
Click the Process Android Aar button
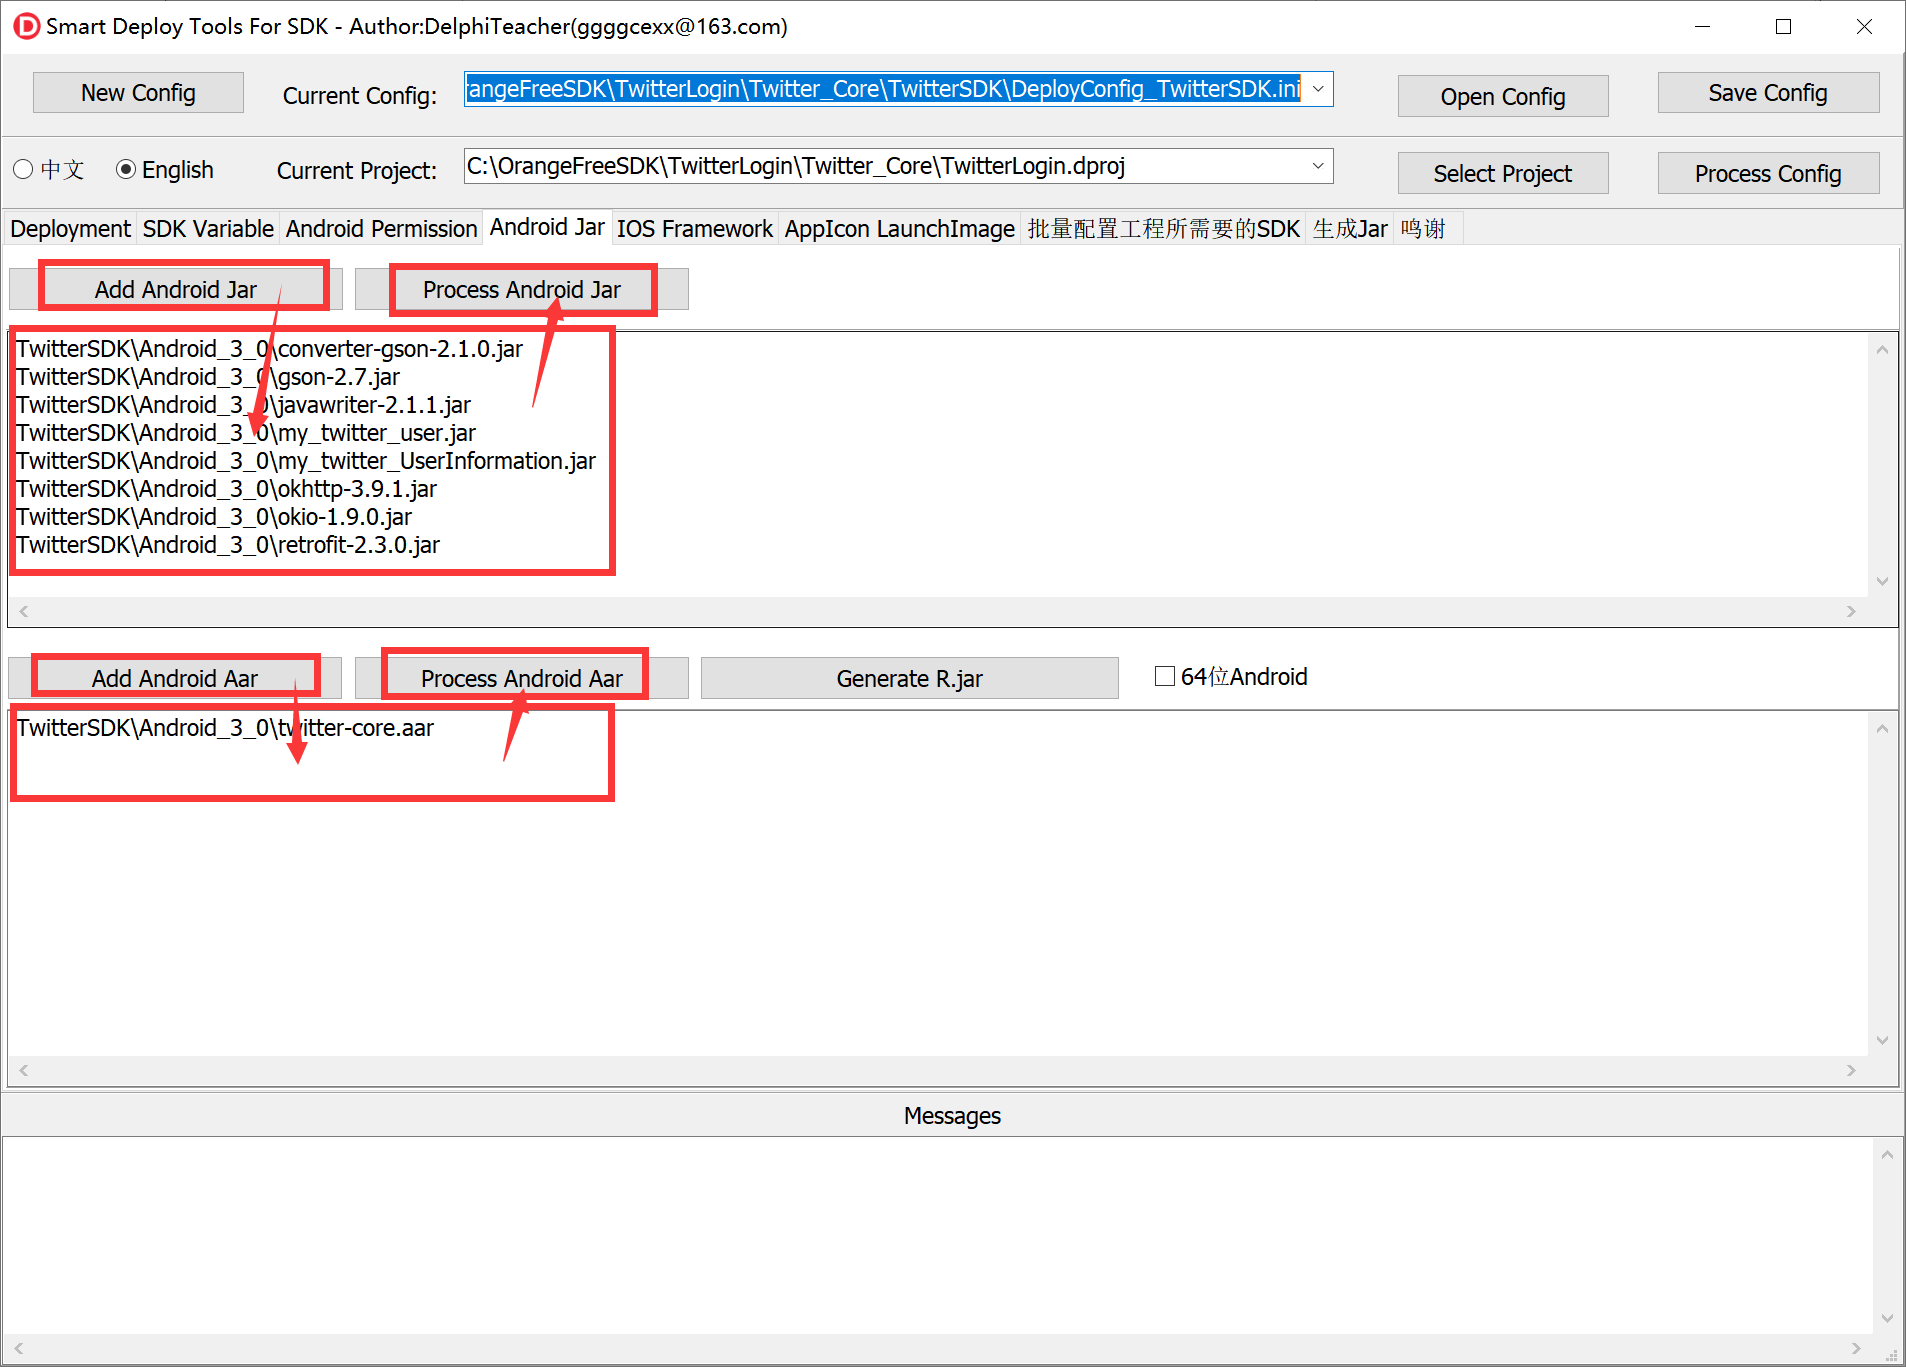pyautogui.click(x=522, y=678)
